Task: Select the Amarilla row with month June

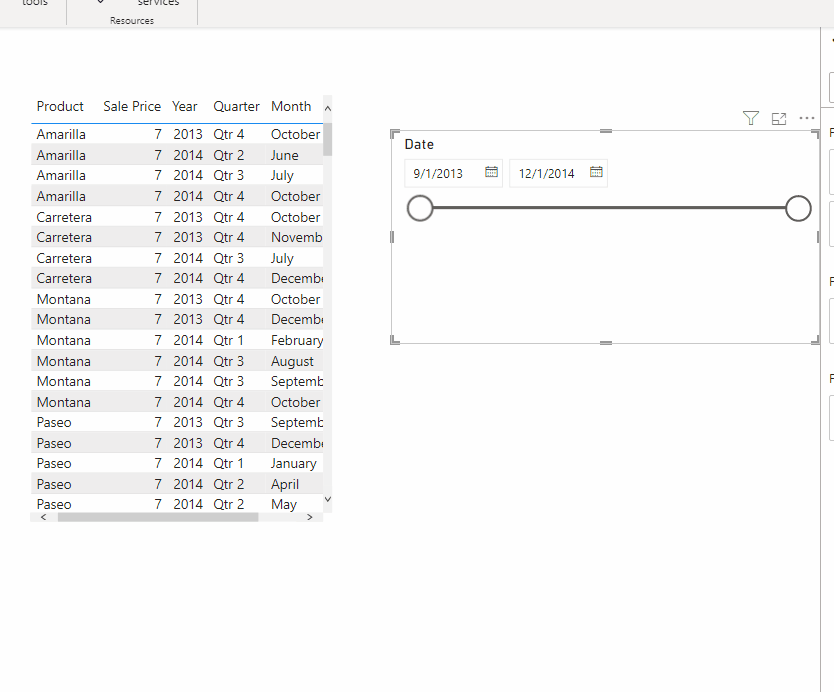Action: [177, 155]
